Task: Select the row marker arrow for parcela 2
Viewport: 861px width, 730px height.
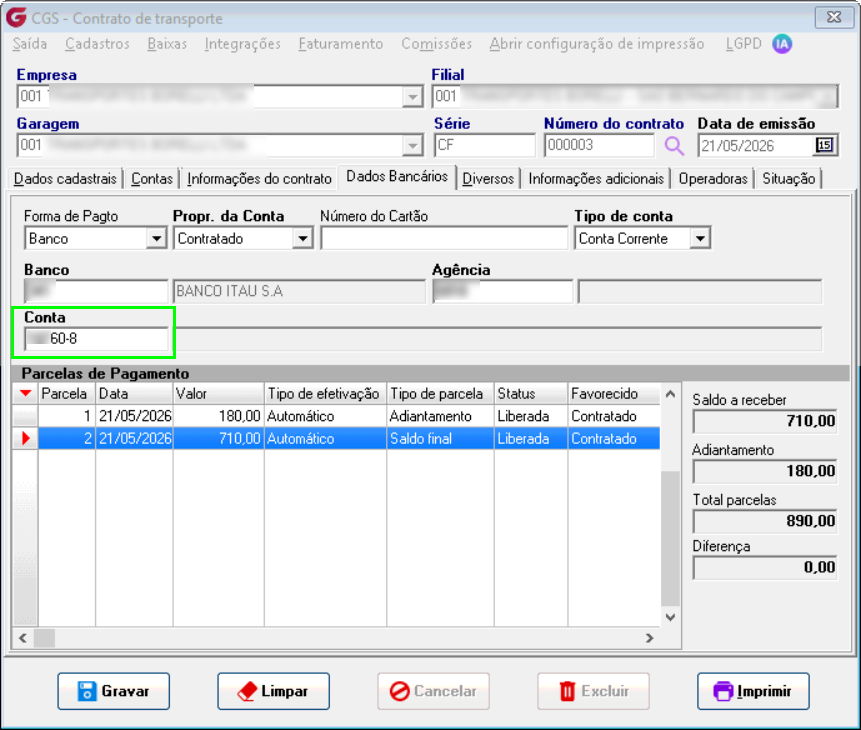Action: (x=25, y=438)
